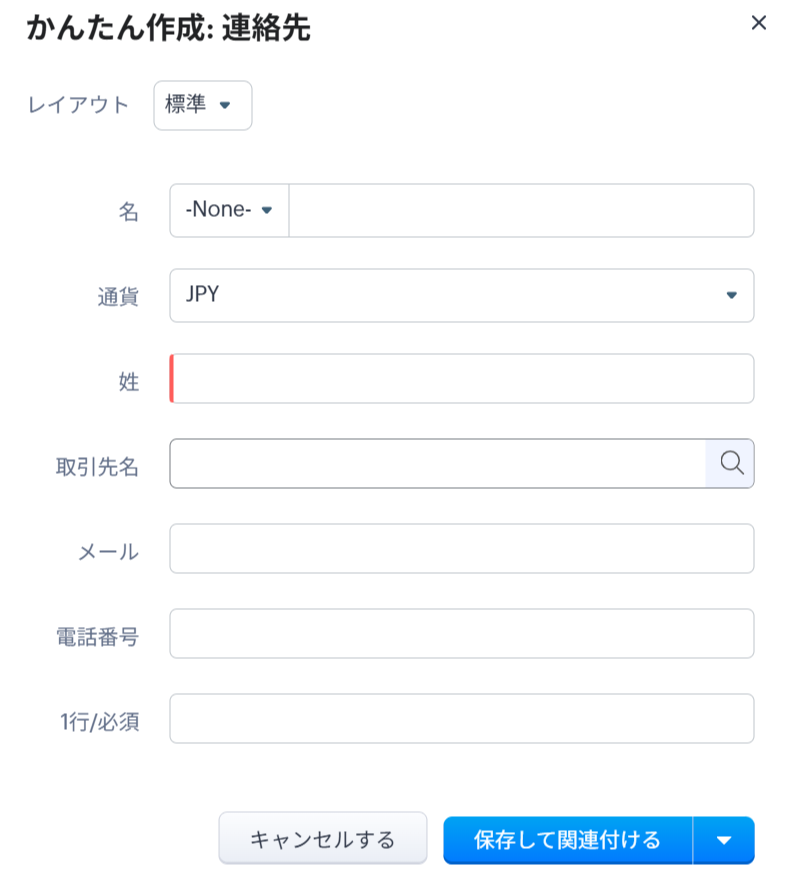
Task: Click the 電話番号 field label
Action: 97,636
